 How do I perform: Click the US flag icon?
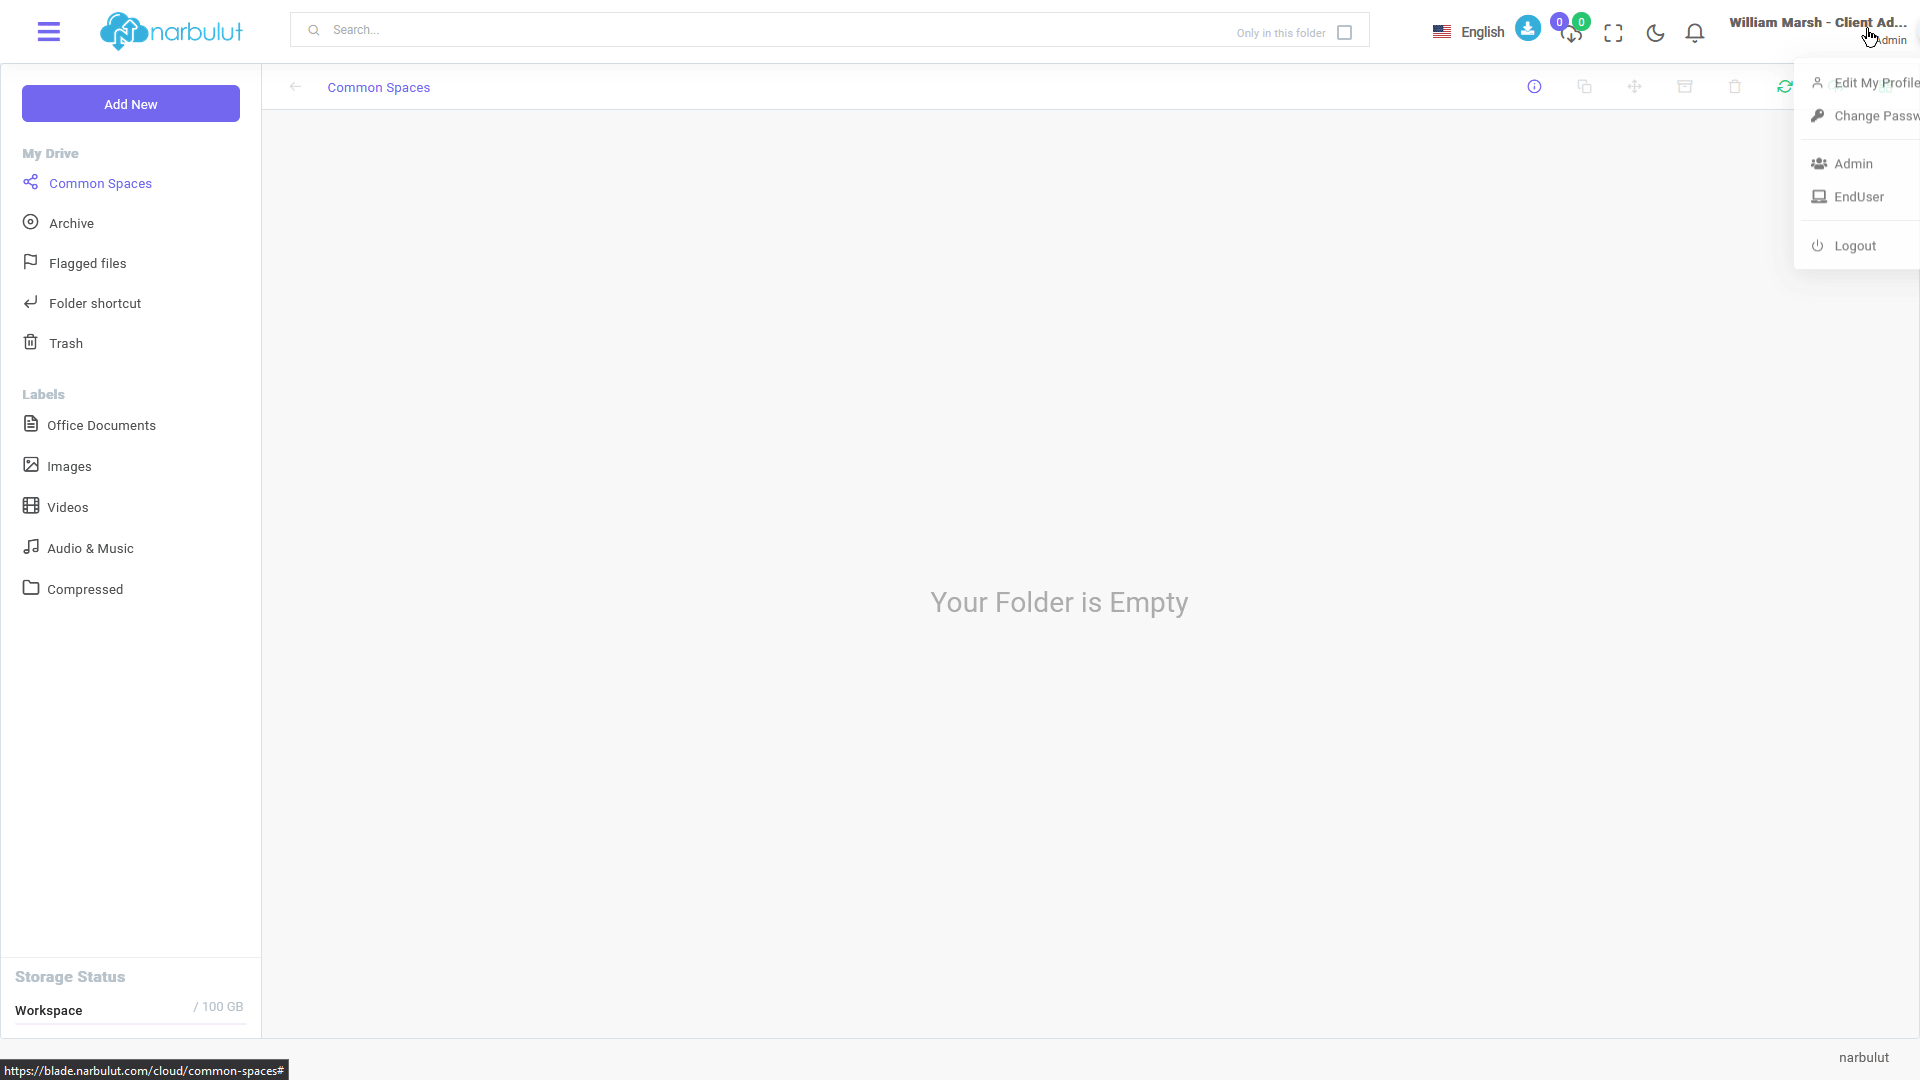pyautogui.click(x=1441, y=32)
